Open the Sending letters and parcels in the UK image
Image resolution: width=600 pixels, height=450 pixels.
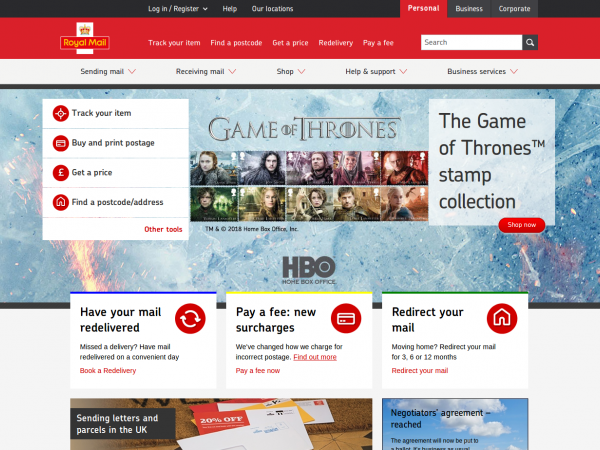click(221, 424)
